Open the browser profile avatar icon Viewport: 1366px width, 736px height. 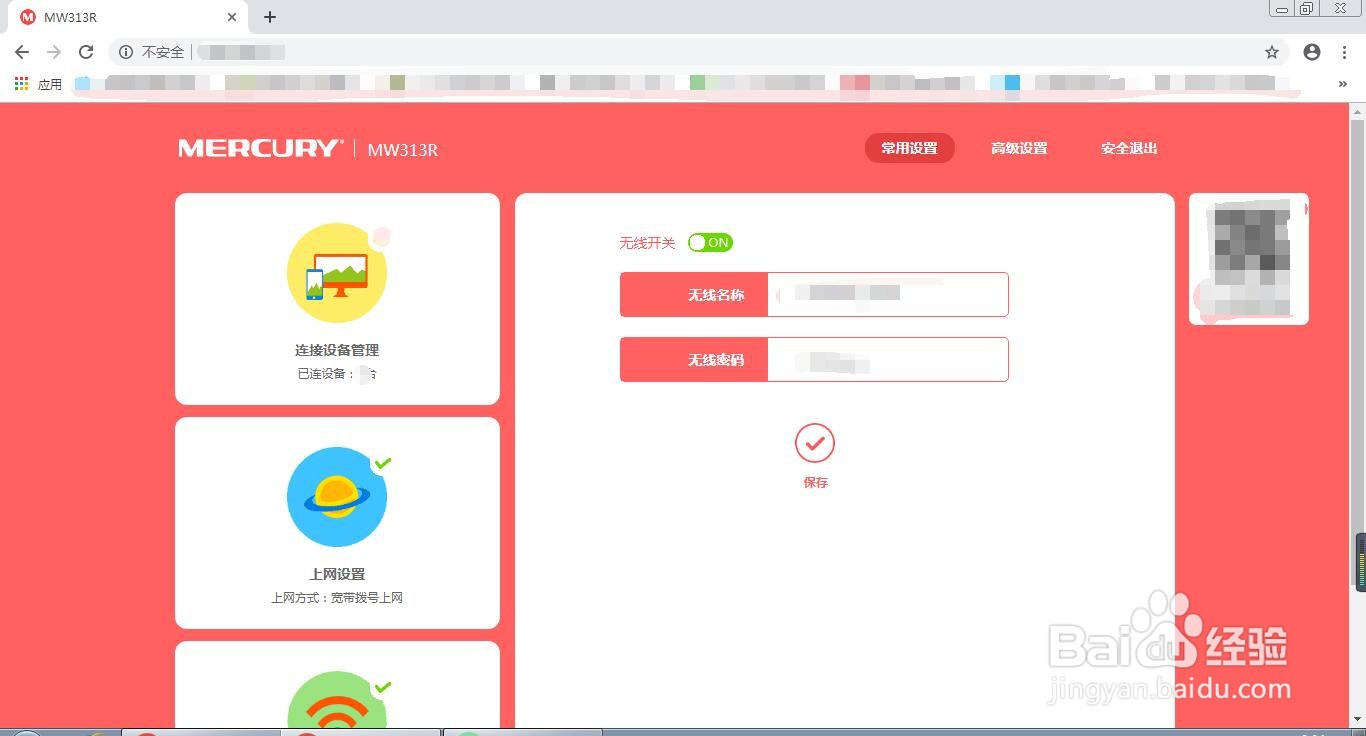[1312, 52]
